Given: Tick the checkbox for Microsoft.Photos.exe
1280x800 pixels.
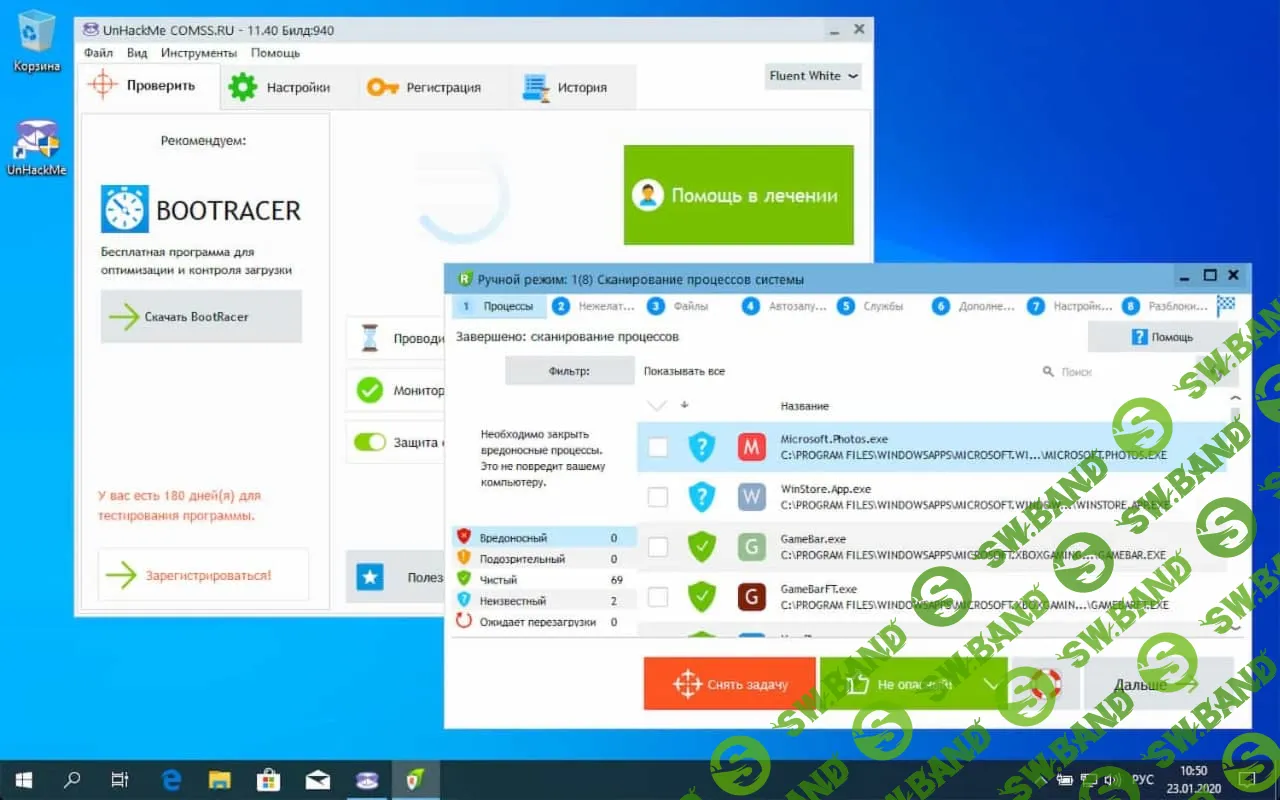Looking at the screenshot, I should point(658,447).
